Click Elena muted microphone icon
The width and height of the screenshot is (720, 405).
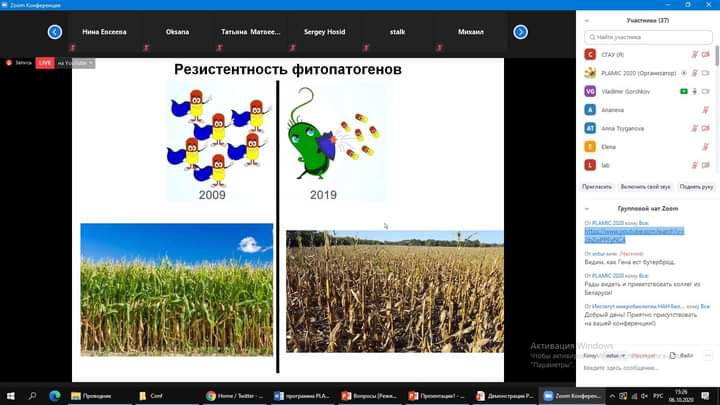[x=706, y=146]
